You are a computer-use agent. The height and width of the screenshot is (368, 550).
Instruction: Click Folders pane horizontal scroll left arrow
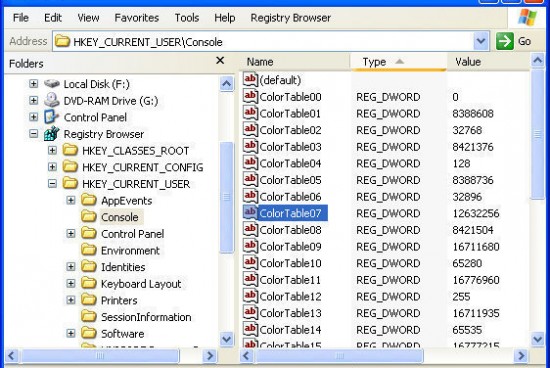12,356
